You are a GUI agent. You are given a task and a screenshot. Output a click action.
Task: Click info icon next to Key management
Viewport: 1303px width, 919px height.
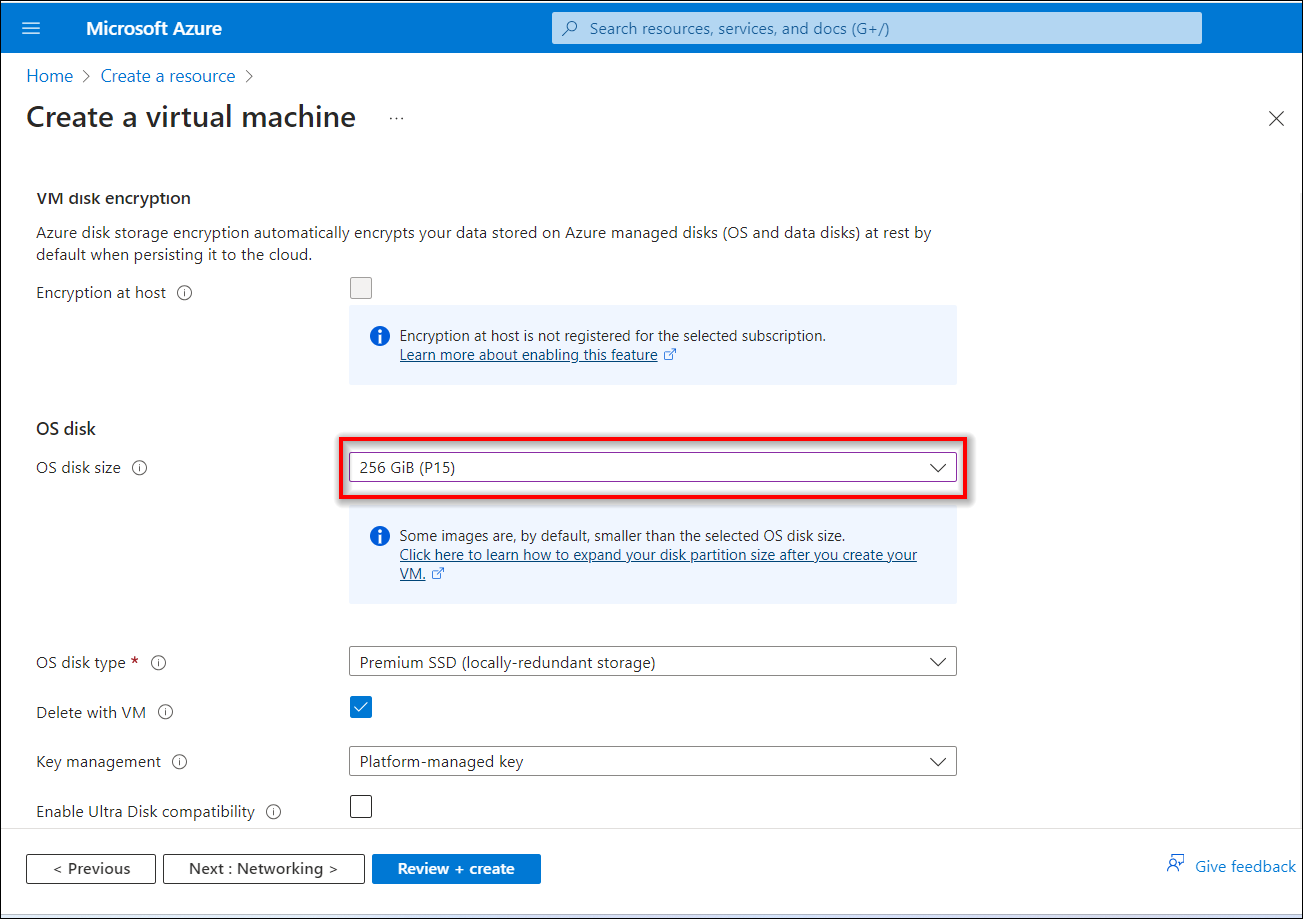(x=180, y=762)
